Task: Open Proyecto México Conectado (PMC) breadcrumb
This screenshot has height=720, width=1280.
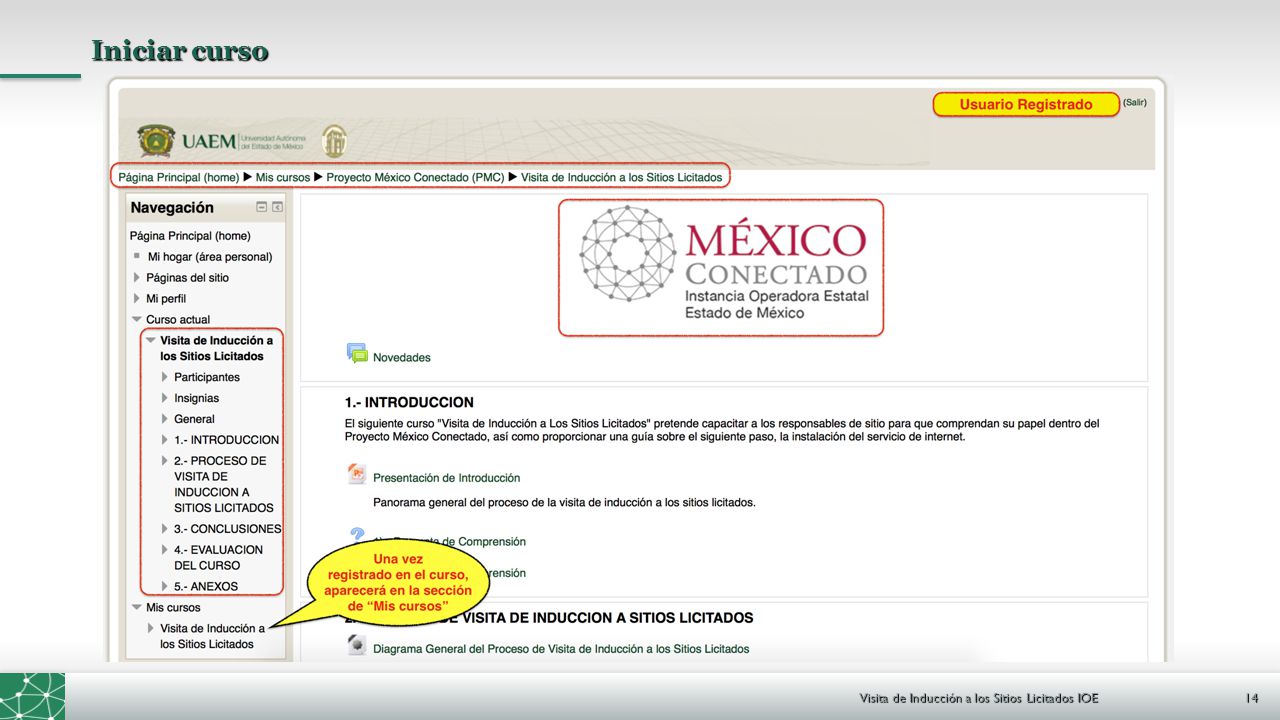Action: [415, 177]
